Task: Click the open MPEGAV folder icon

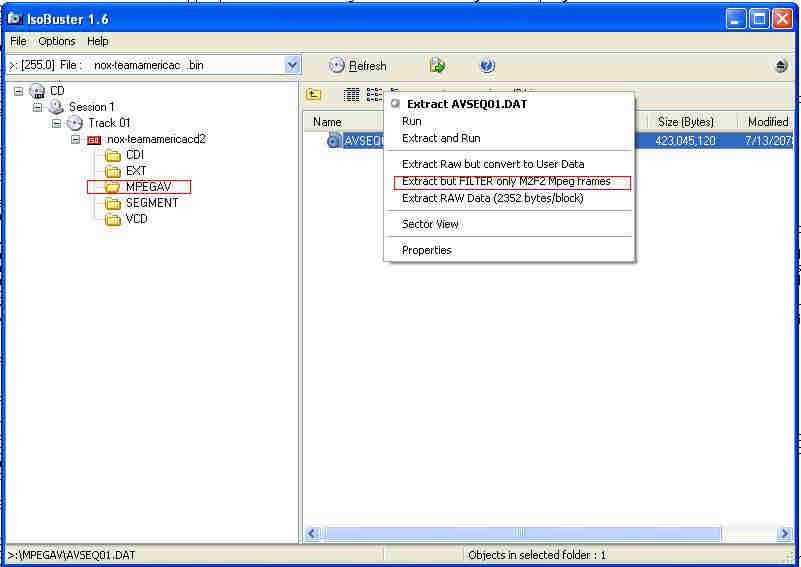Action: click(112, 187)
